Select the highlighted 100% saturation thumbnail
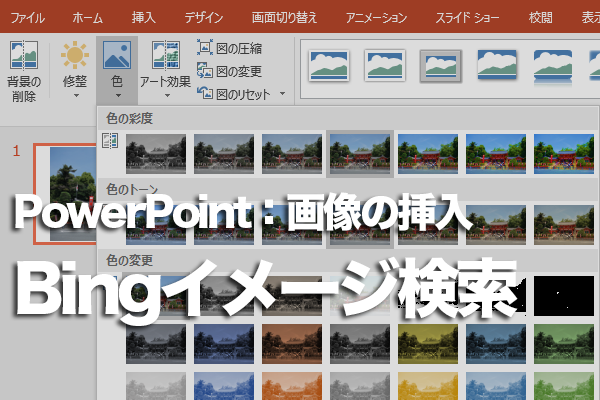 (360, 154)
